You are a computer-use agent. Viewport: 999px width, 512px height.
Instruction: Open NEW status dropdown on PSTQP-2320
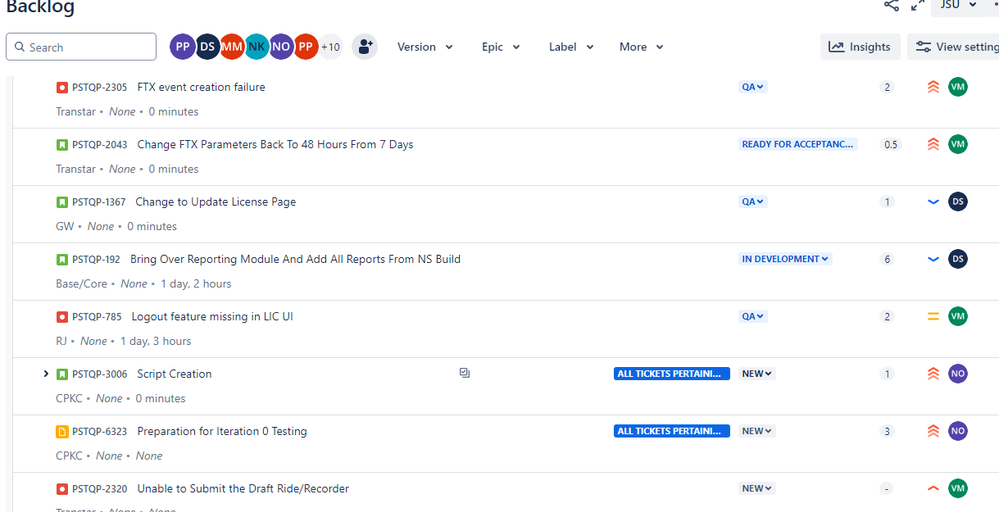(758, 488)
